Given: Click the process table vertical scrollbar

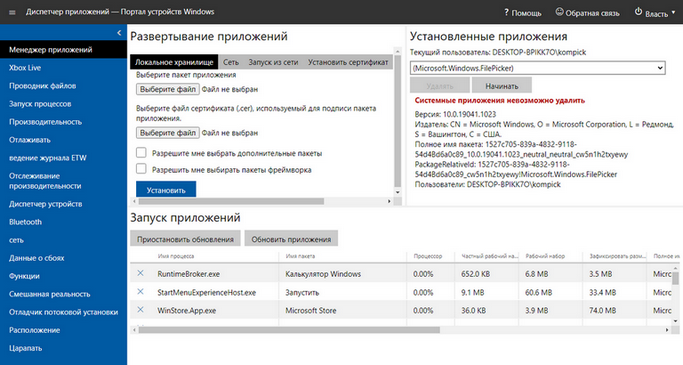Looking at the screenshot, I should (675, 278).
